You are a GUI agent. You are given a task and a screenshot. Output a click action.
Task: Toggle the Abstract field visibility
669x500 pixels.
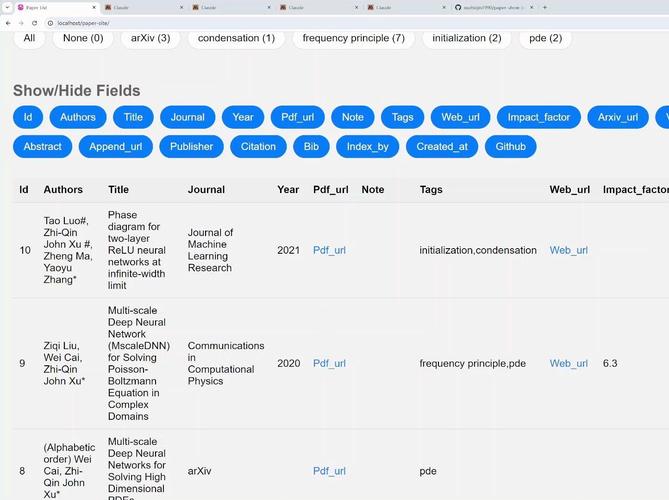43,147
